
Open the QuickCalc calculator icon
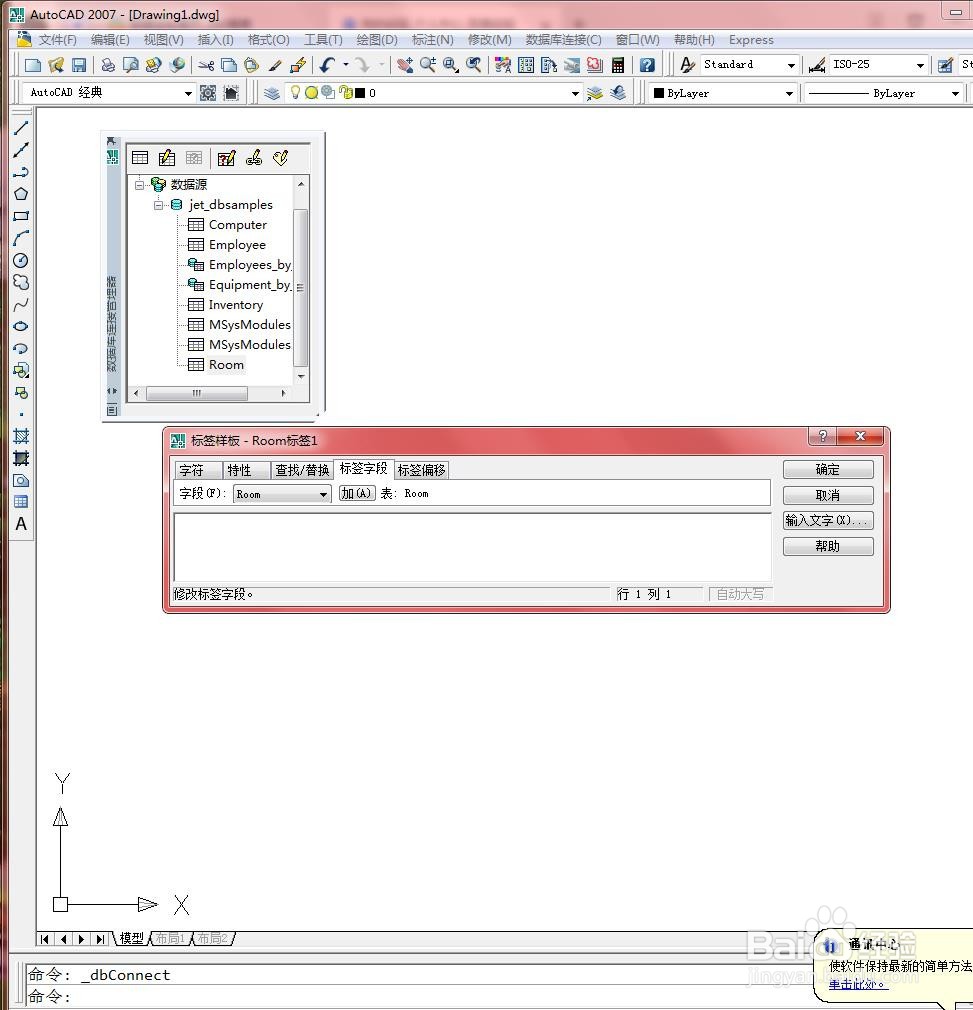[x=618, y=65]
